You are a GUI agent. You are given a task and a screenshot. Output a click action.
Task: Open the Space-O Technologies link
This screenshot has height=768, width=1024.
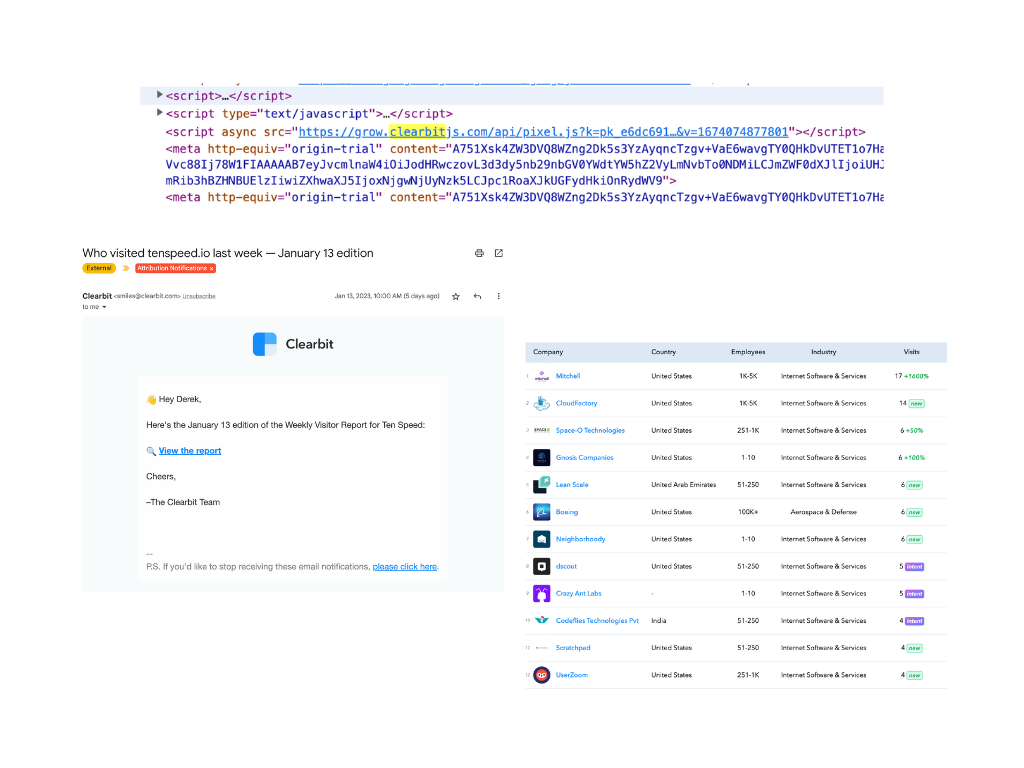point(590,430)
